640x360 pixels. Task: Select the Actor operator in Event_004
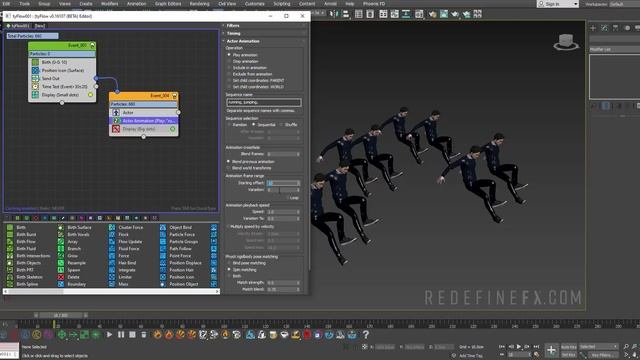144,112
